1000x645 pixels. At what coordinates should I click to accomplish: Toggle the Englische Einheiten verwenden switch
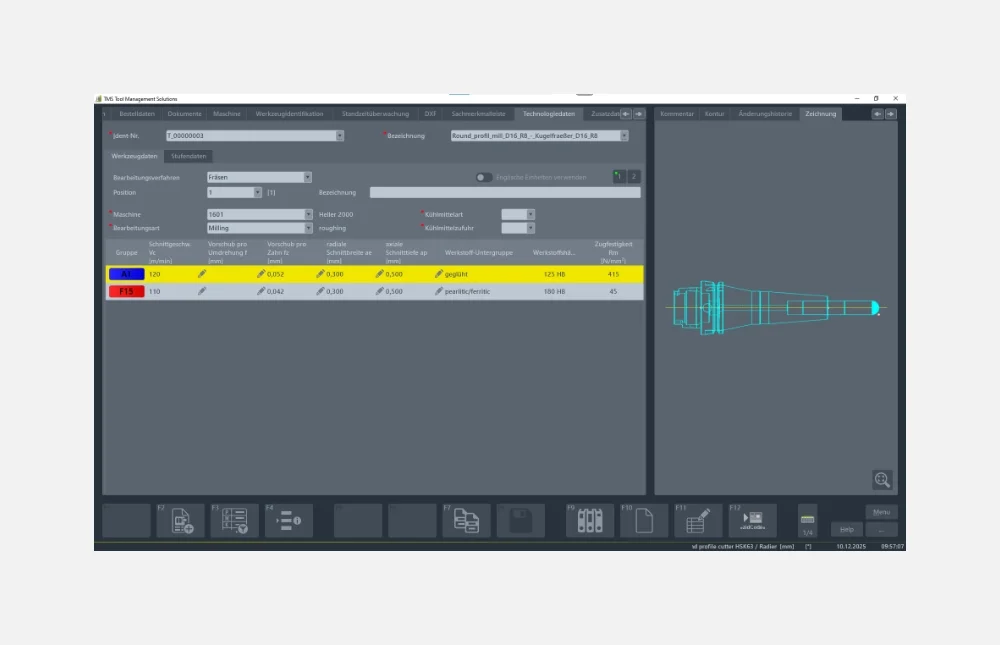click(x=484, y=177)
